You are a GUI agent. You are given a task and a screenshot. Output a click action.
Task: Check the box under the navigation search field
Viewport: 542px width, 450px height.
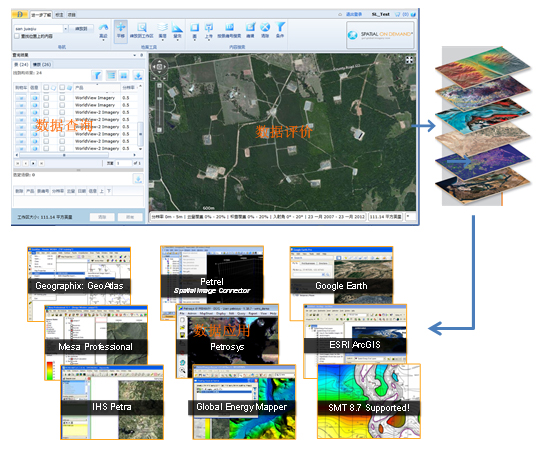(x=17, y=36)
